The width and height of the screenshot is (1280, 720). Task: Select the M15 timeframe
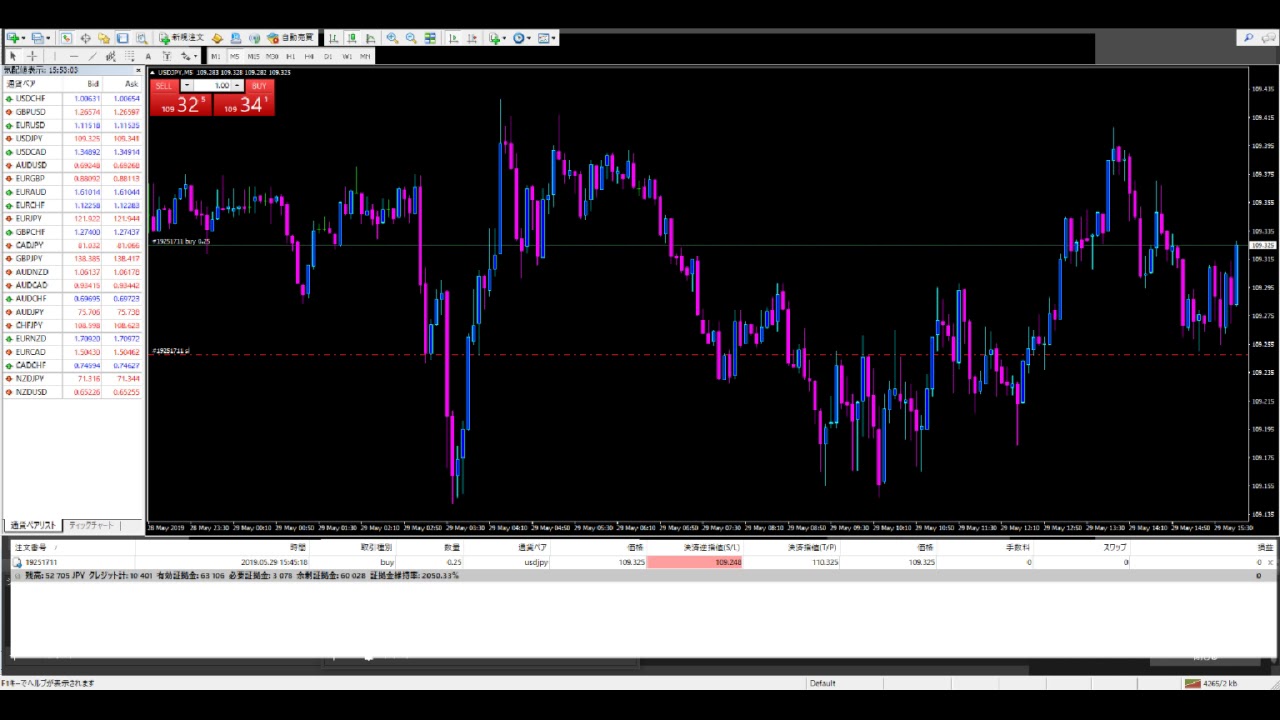254,57
